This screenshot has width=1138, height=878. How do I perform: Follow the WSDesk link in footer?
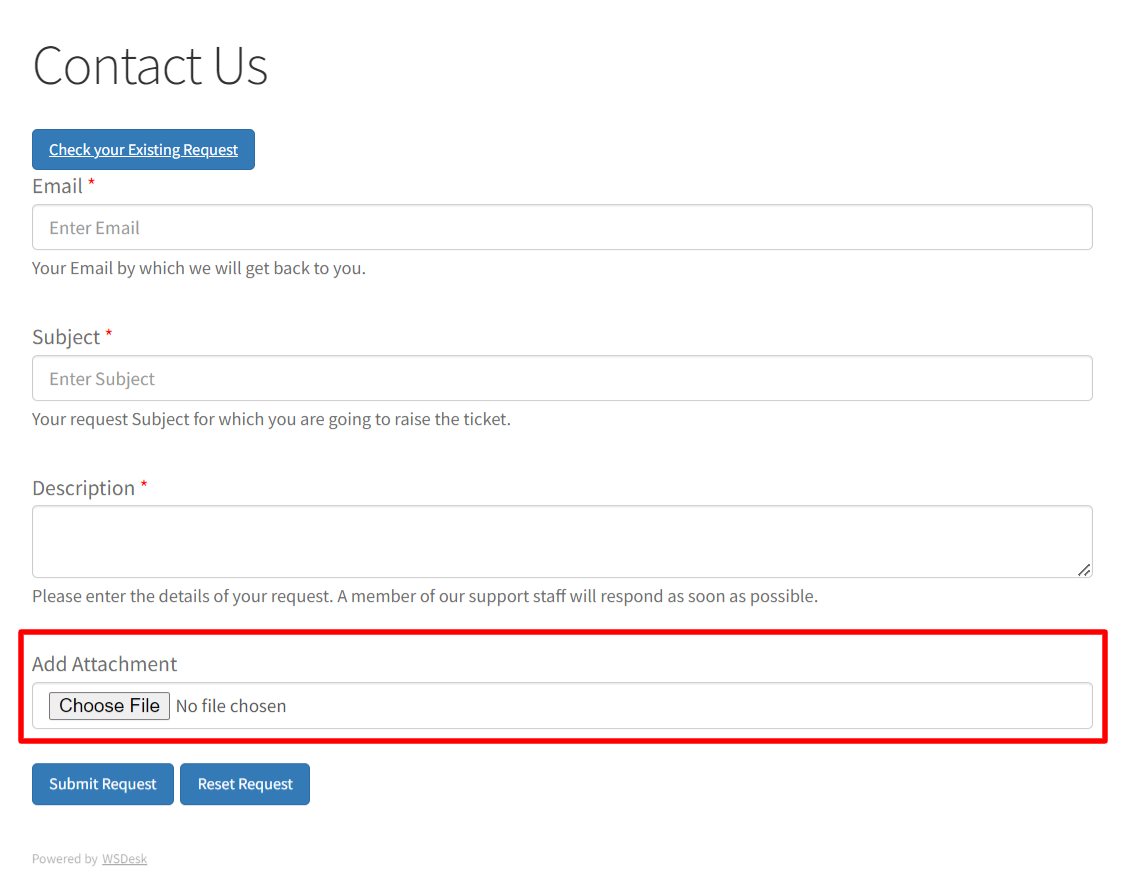pyautogui.click(x=124, y=858)
